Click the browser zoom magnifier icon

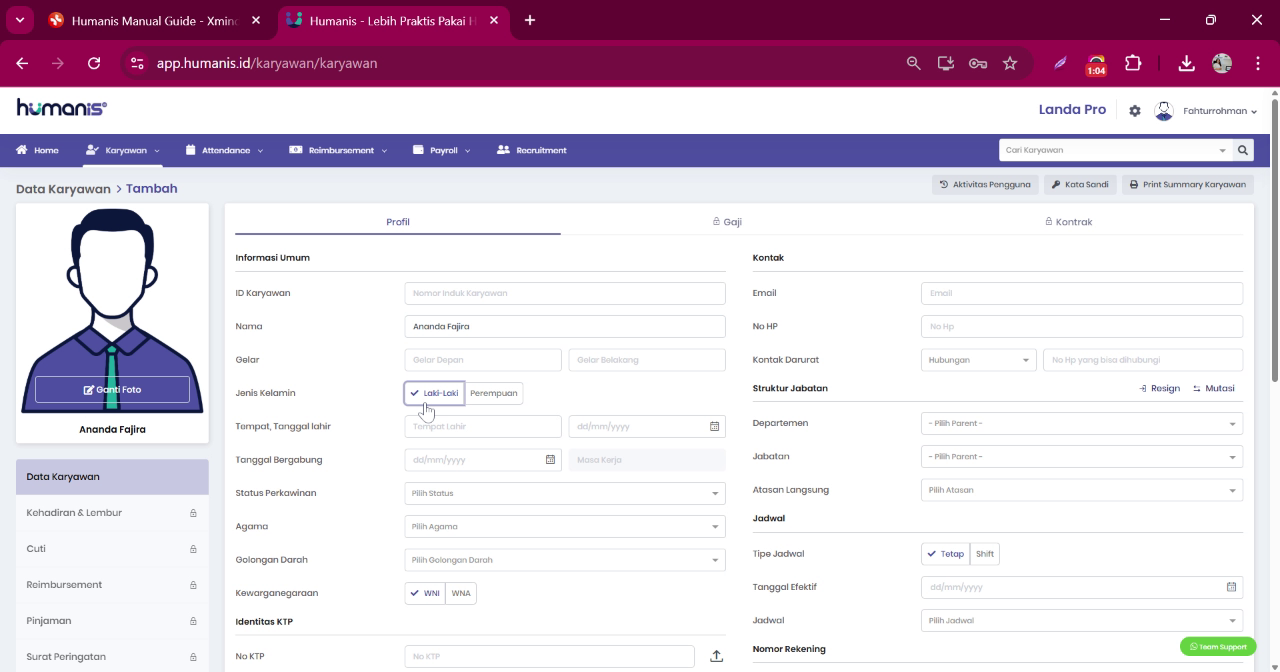click(x=913, y=63)
